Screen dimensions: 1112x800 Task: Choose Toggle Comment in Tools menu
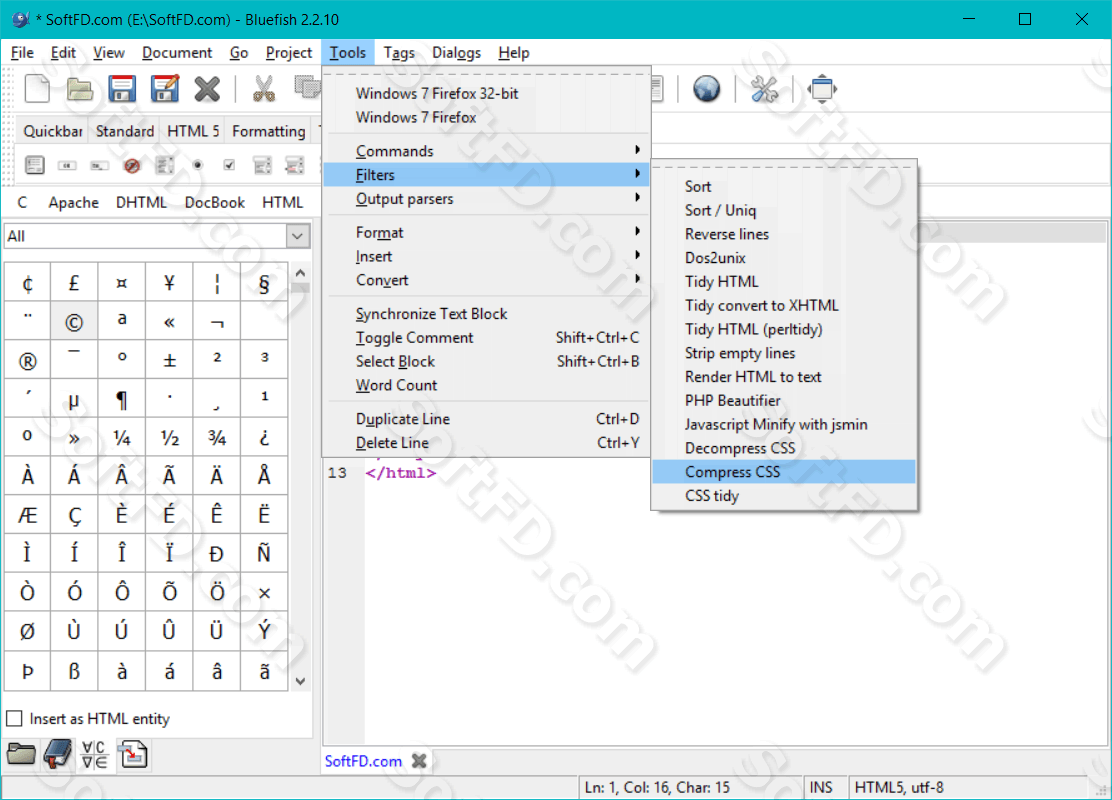click(486, 338)
